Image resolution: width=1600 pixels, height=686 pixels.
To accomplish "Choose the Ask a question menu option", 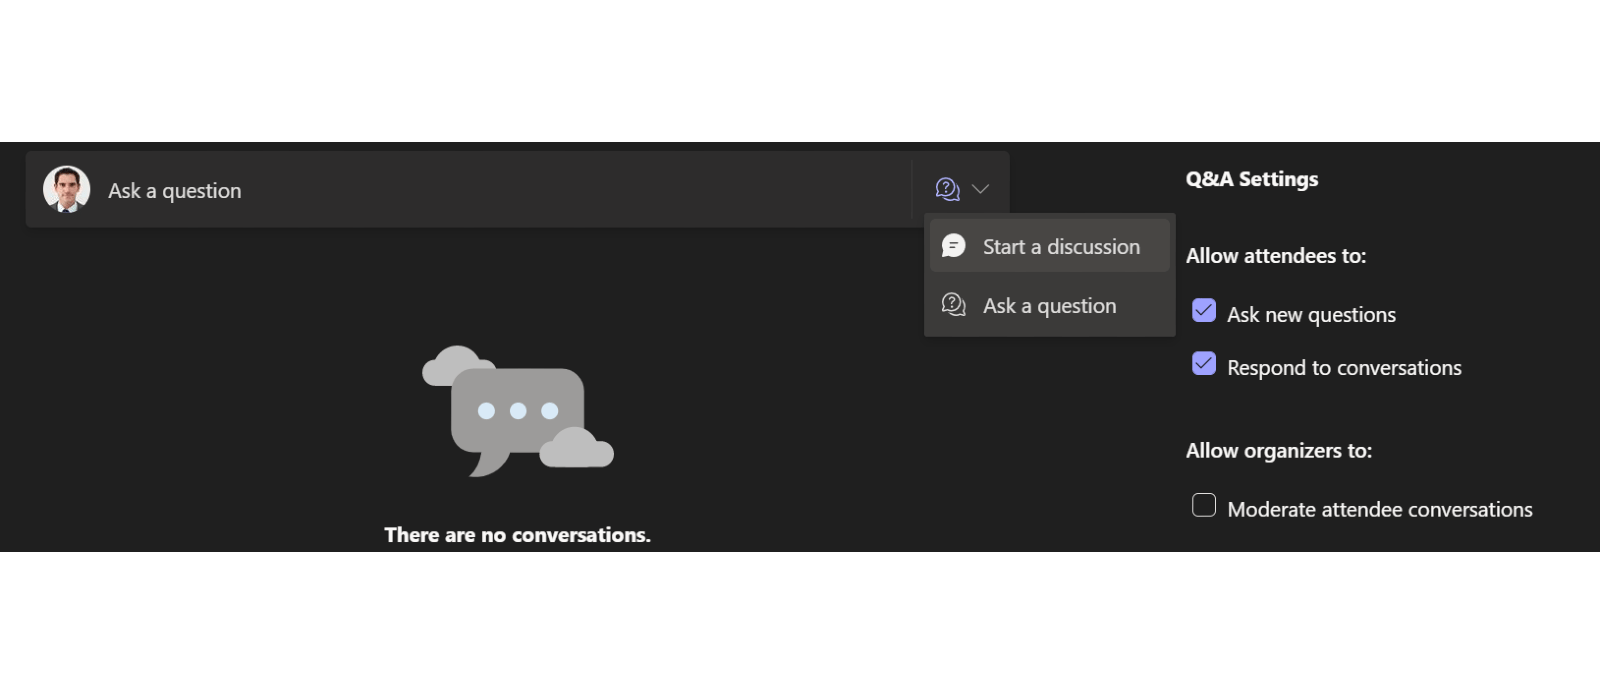I will coord(1049,306).
